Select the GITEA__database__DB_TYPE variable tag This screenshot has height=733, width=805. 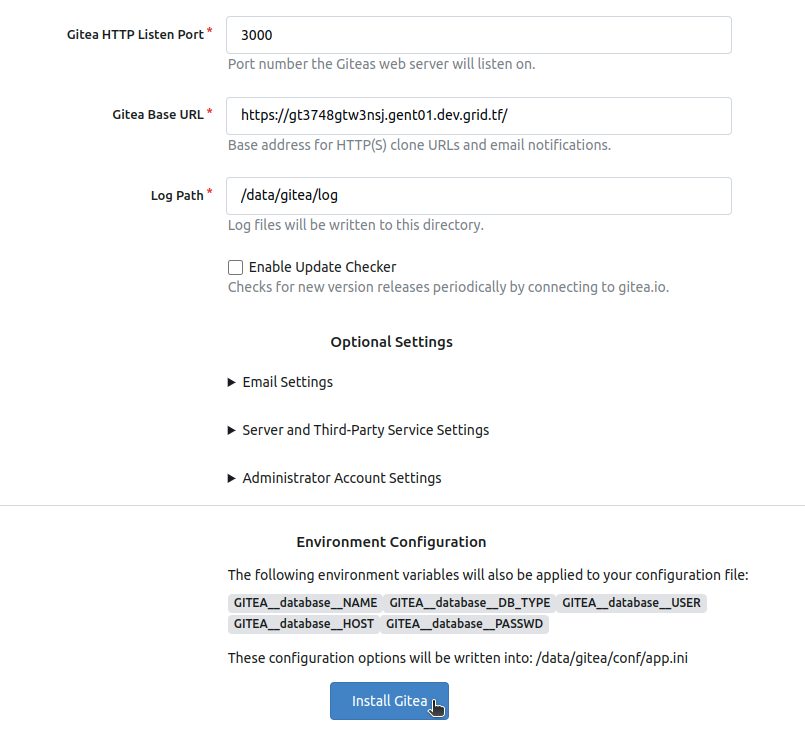[469, 603]
